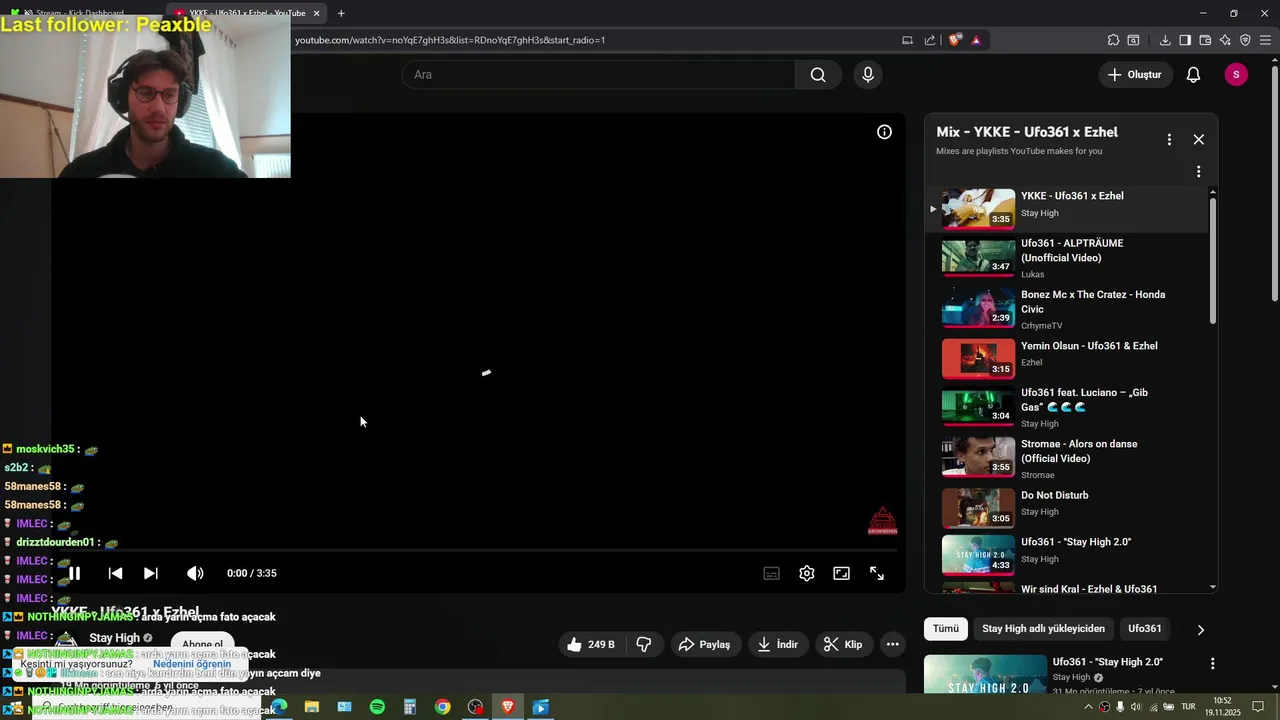Image resolution: width=1280 pixels, height=720 pixels.
Task: Enter fullscreen on the video player
Action: pyautogui.click(x=877, y=573)
